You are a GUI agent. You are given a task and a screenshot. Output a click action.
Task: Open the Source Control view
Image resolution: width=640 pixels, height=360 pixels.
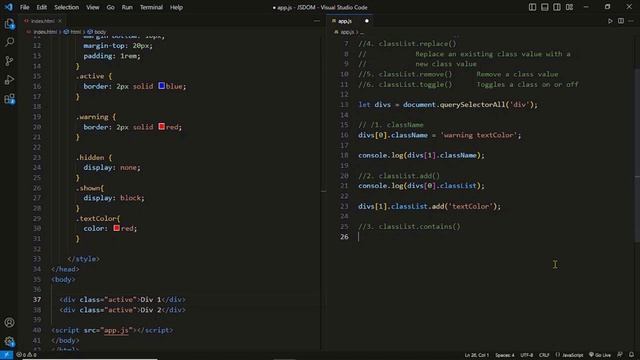(x=9, y=61)
